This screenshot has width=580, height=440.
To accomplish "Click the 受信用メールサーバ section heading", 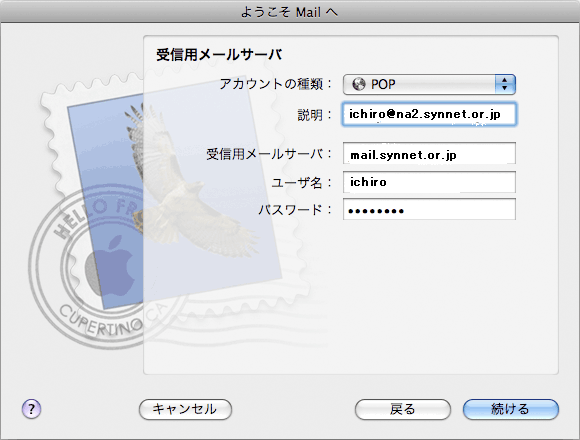I will (219, 55).
